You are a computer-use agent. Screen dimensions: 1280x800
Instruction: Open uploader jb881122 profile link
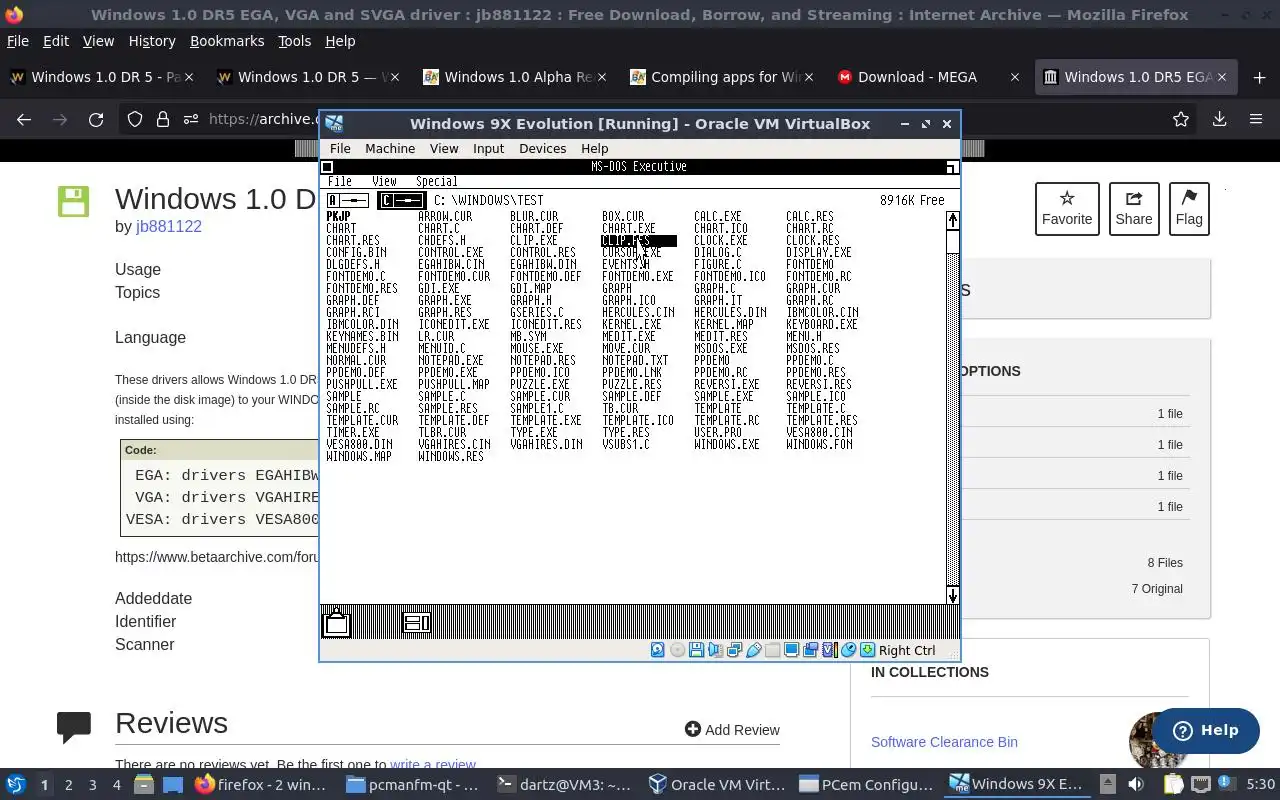[169, 226]
